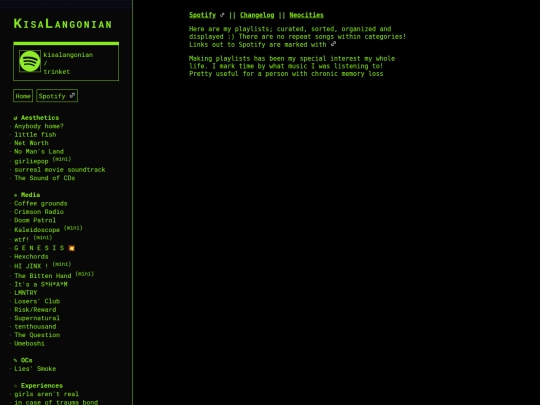Open the trinket link in the profile card
The height and width of the screenshot is (405, 540).
pos(56,72)
